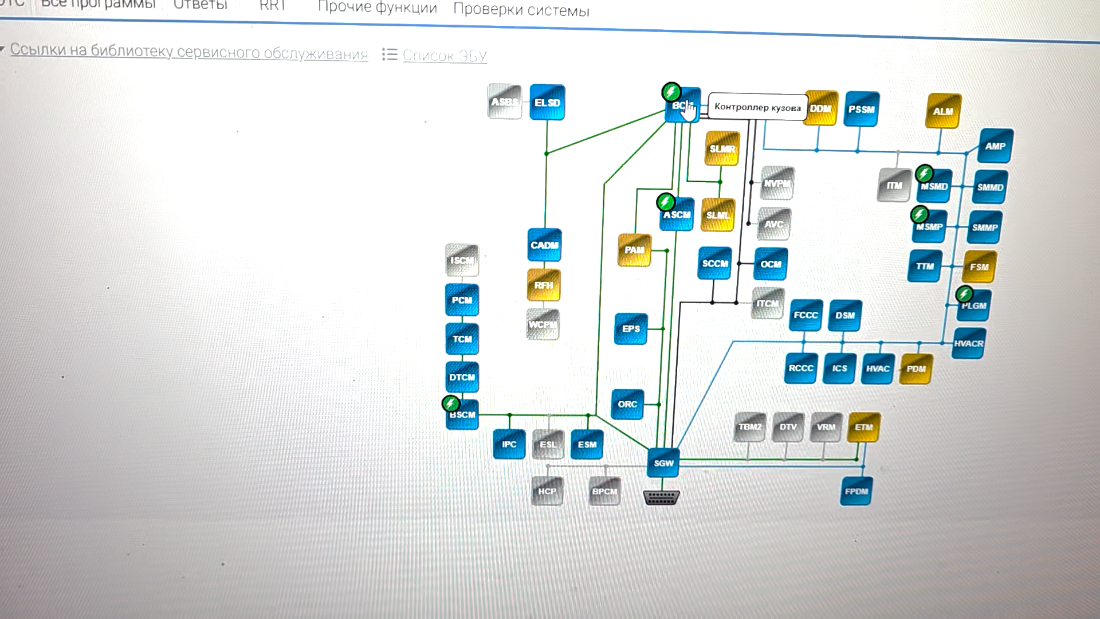Click the blue TCM module node

coord(462,339)
